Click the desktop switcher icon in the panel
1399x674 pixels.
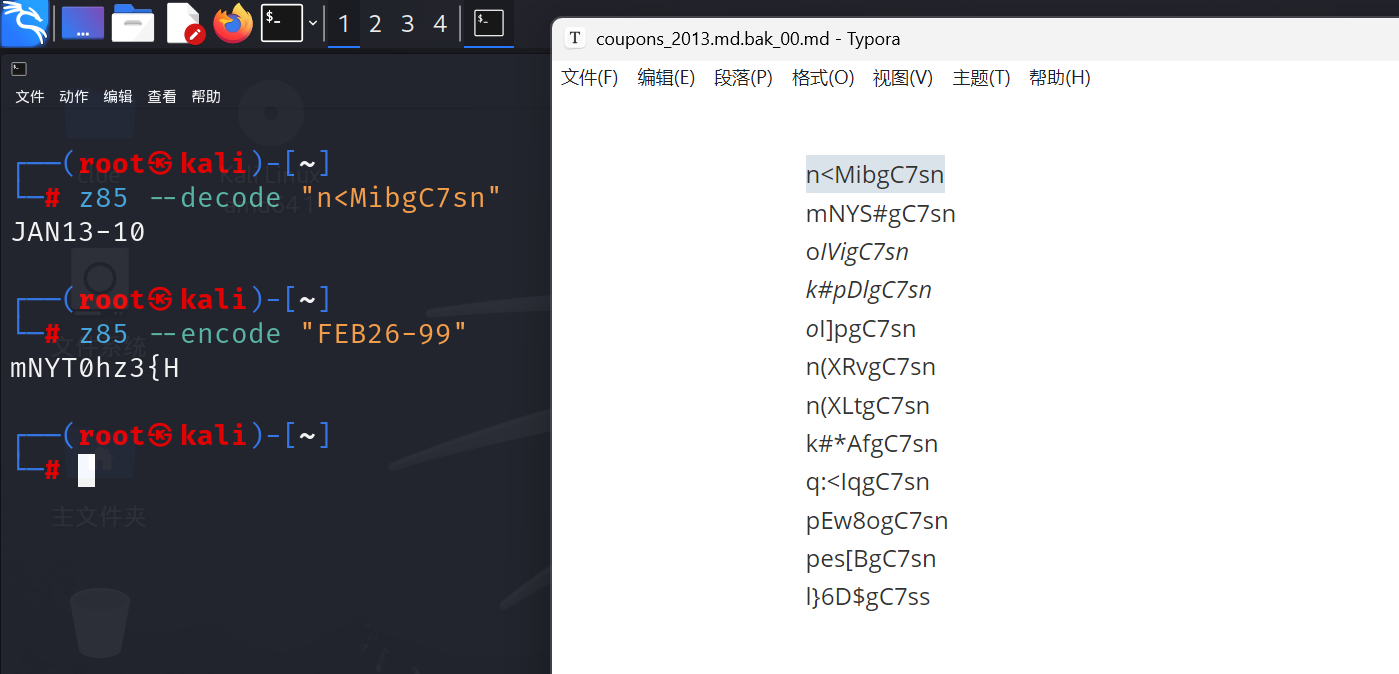[x=83, y=23]
